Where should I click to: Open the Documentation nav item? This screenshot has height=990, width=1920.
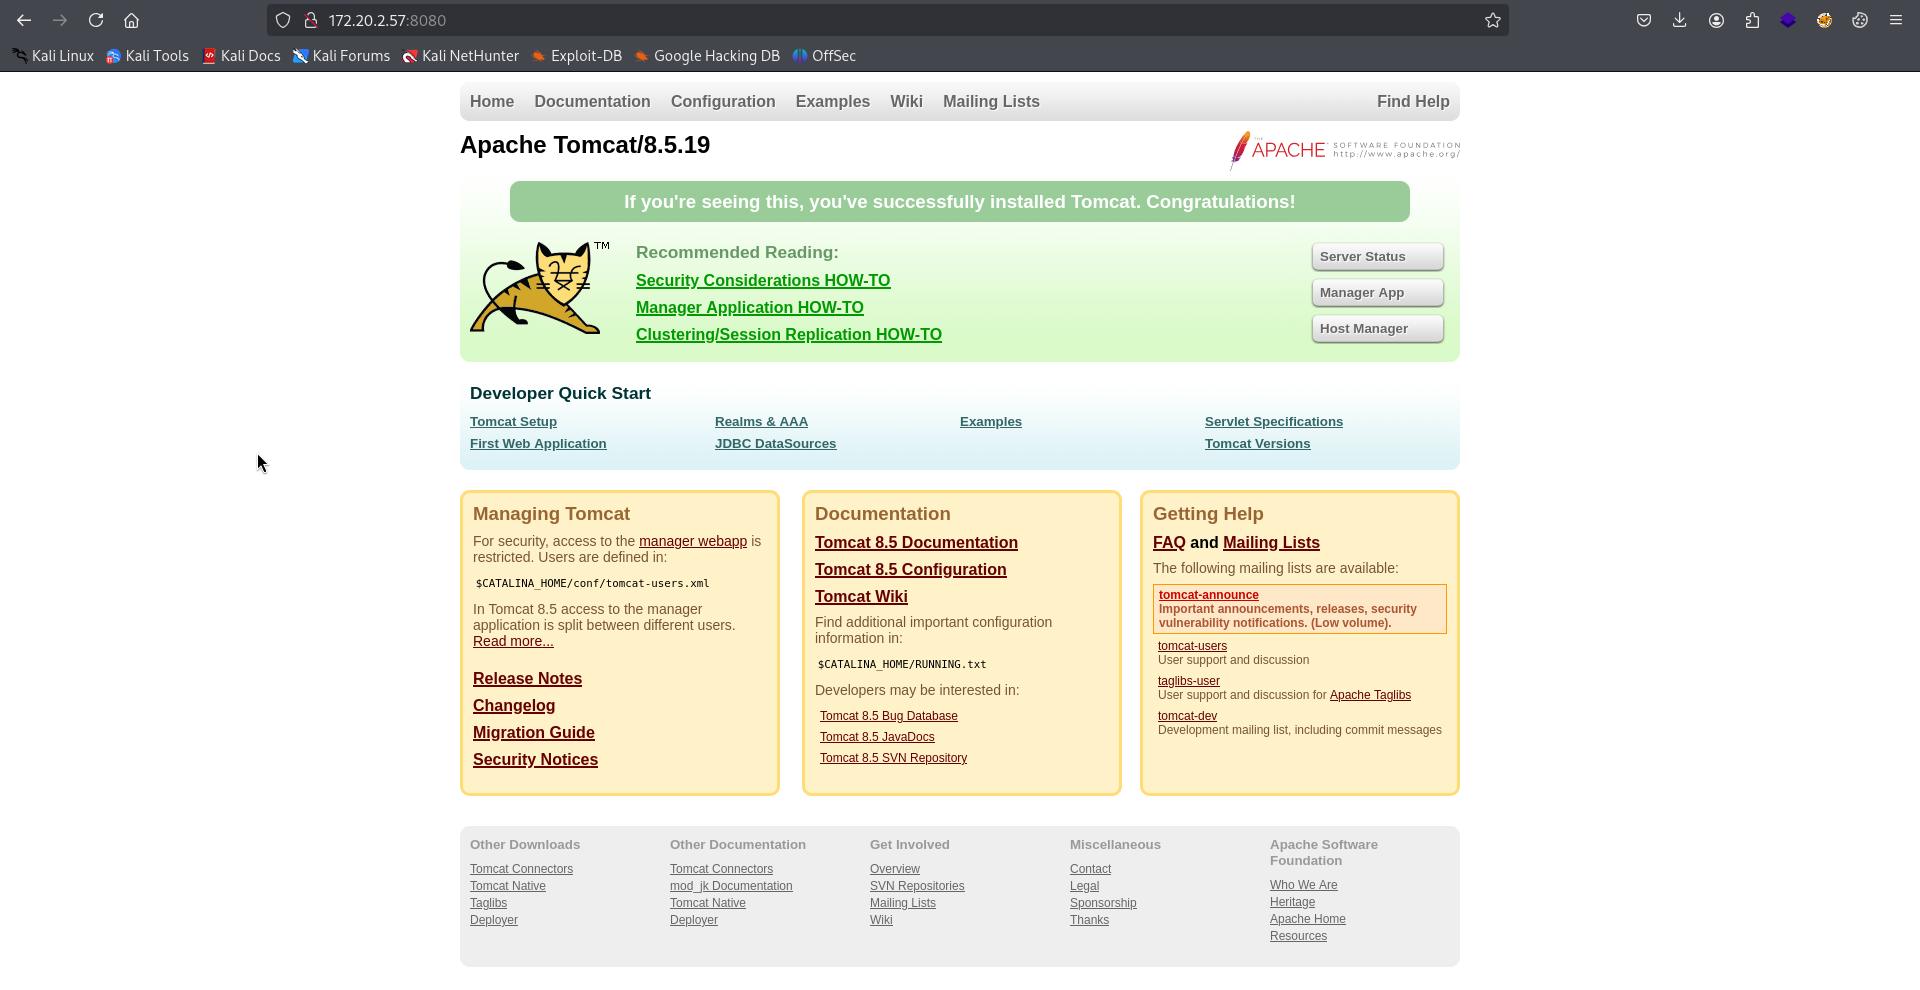coord(592,102)
